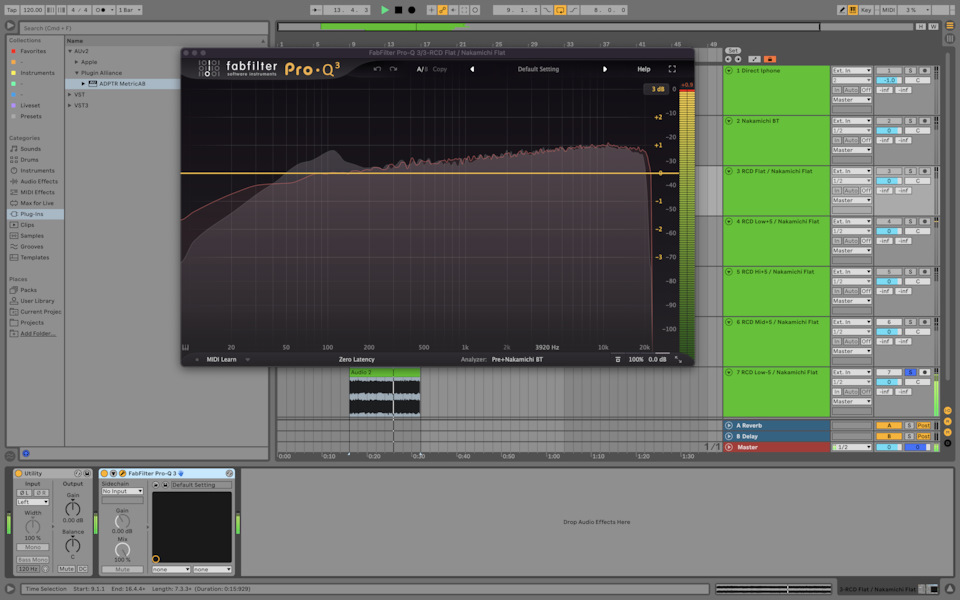Click the Automation Mode button beside the lock
960x600 pixels.
pyautogui.click(x=754, y=59)
